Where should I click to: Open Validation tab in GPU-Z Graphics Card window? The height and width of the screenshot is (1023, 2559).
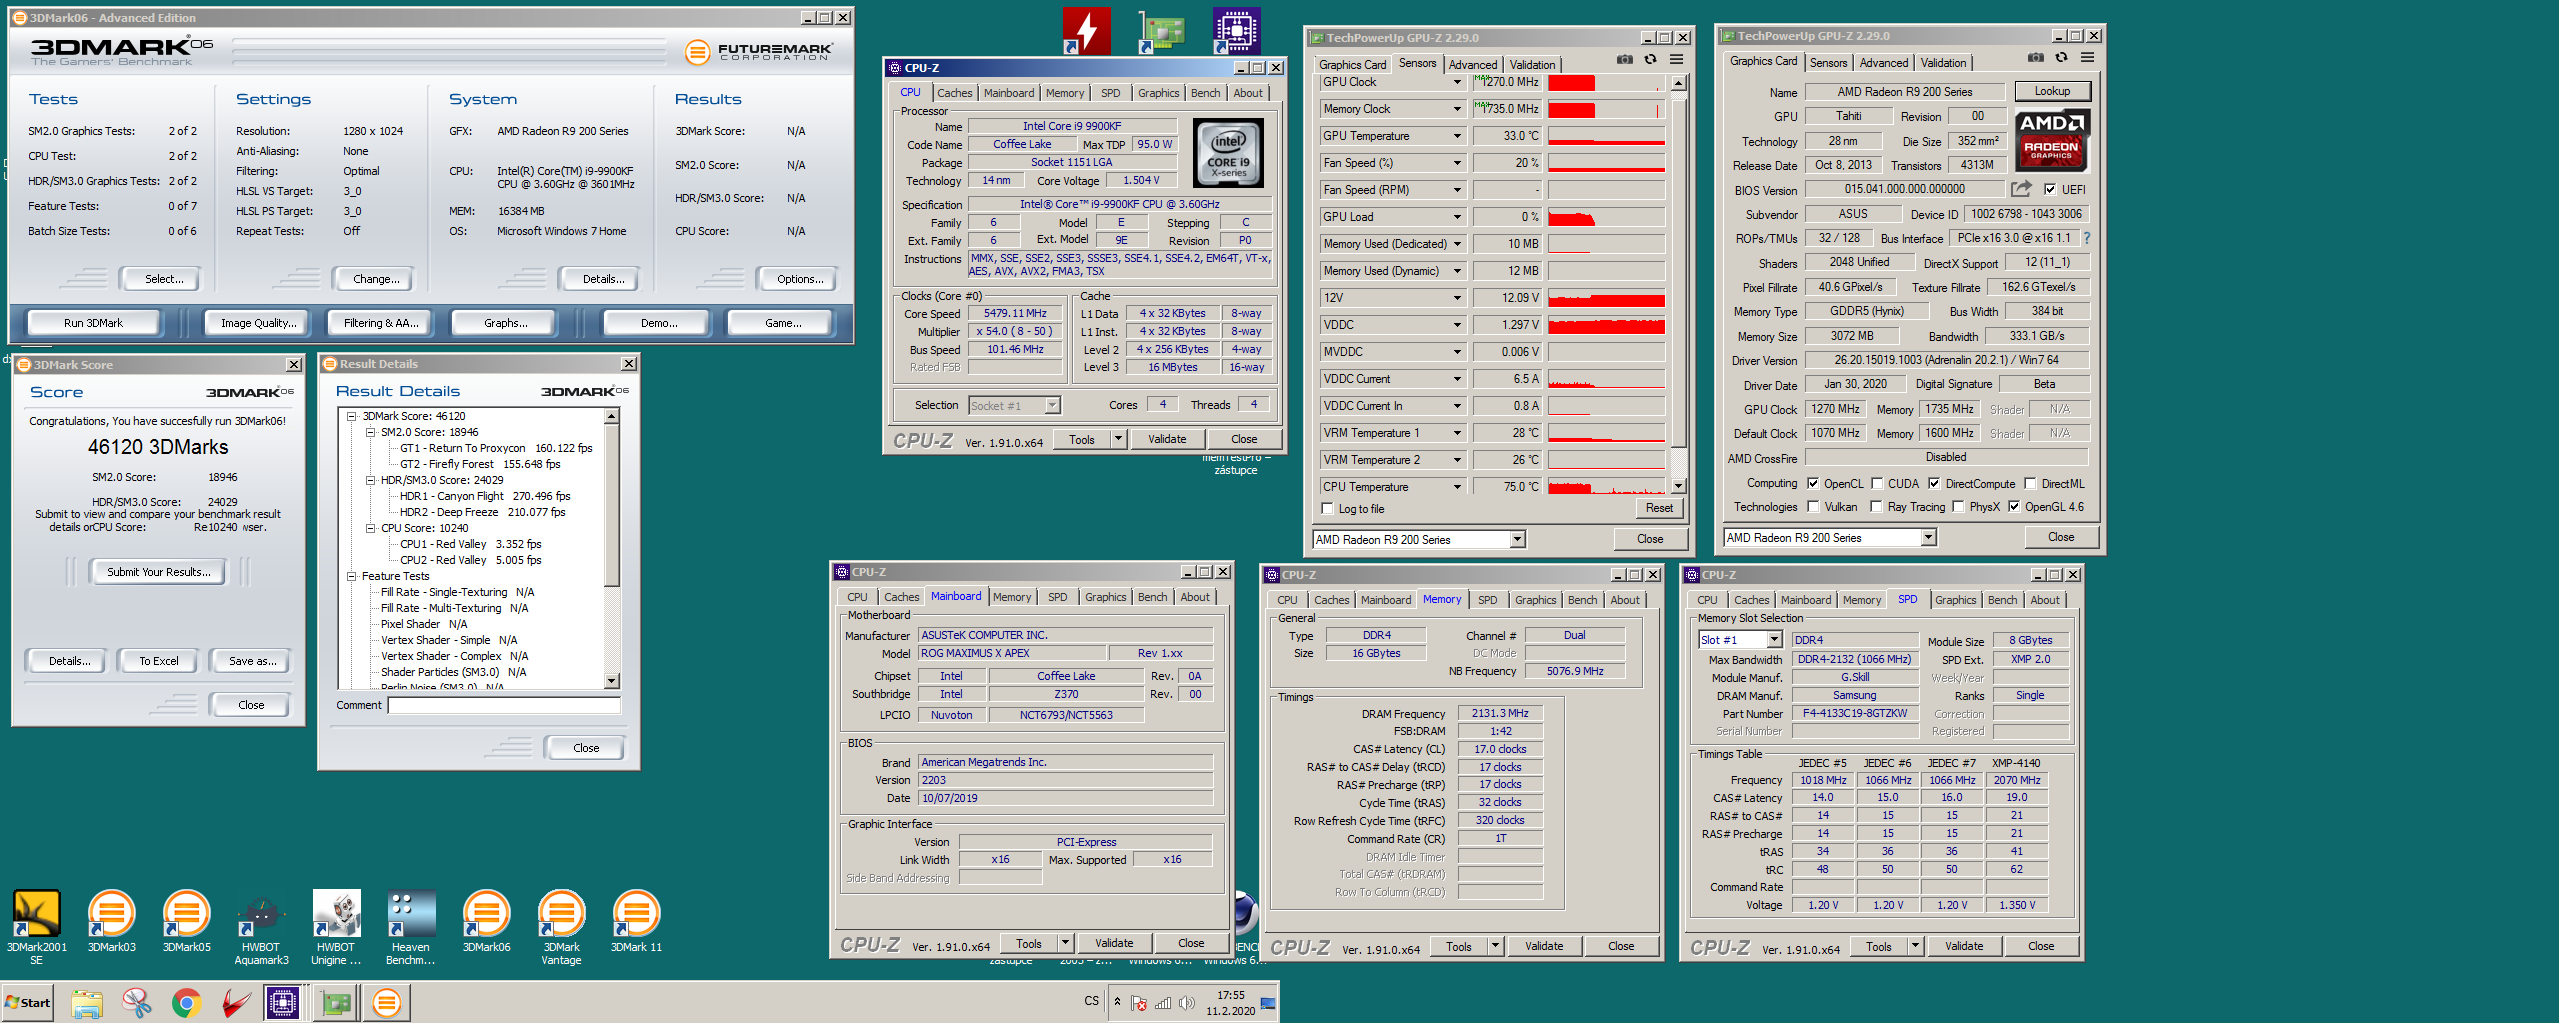click(1943, 63)
